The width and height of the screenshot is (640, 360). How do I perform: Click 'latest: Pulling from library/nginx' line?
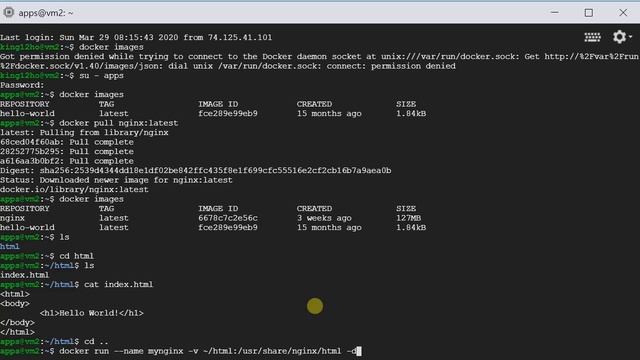pos(84,133)
